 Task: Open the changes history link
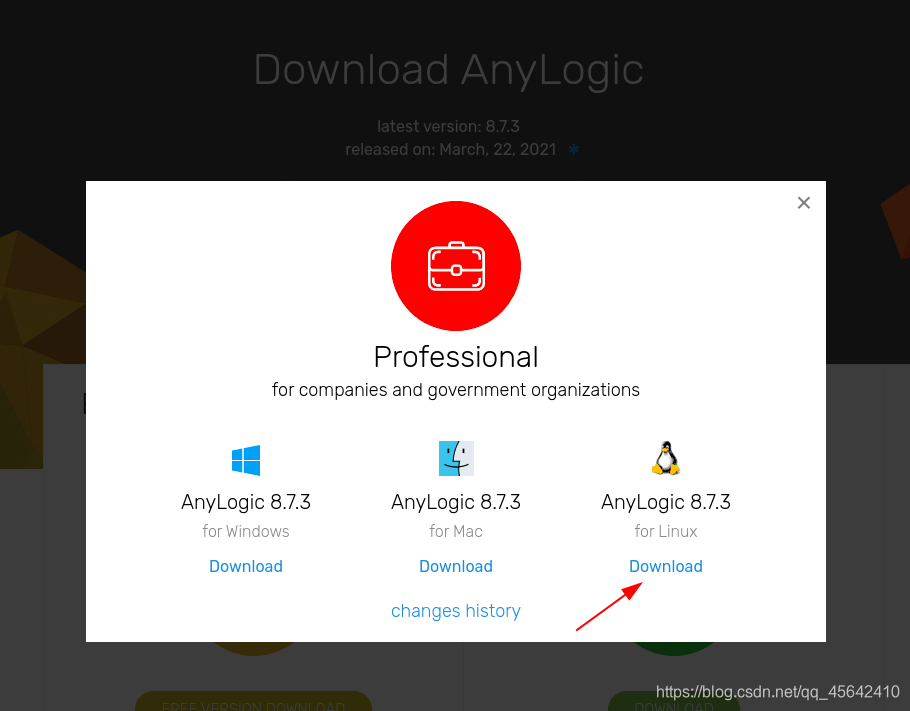click(x=456, y=611)
